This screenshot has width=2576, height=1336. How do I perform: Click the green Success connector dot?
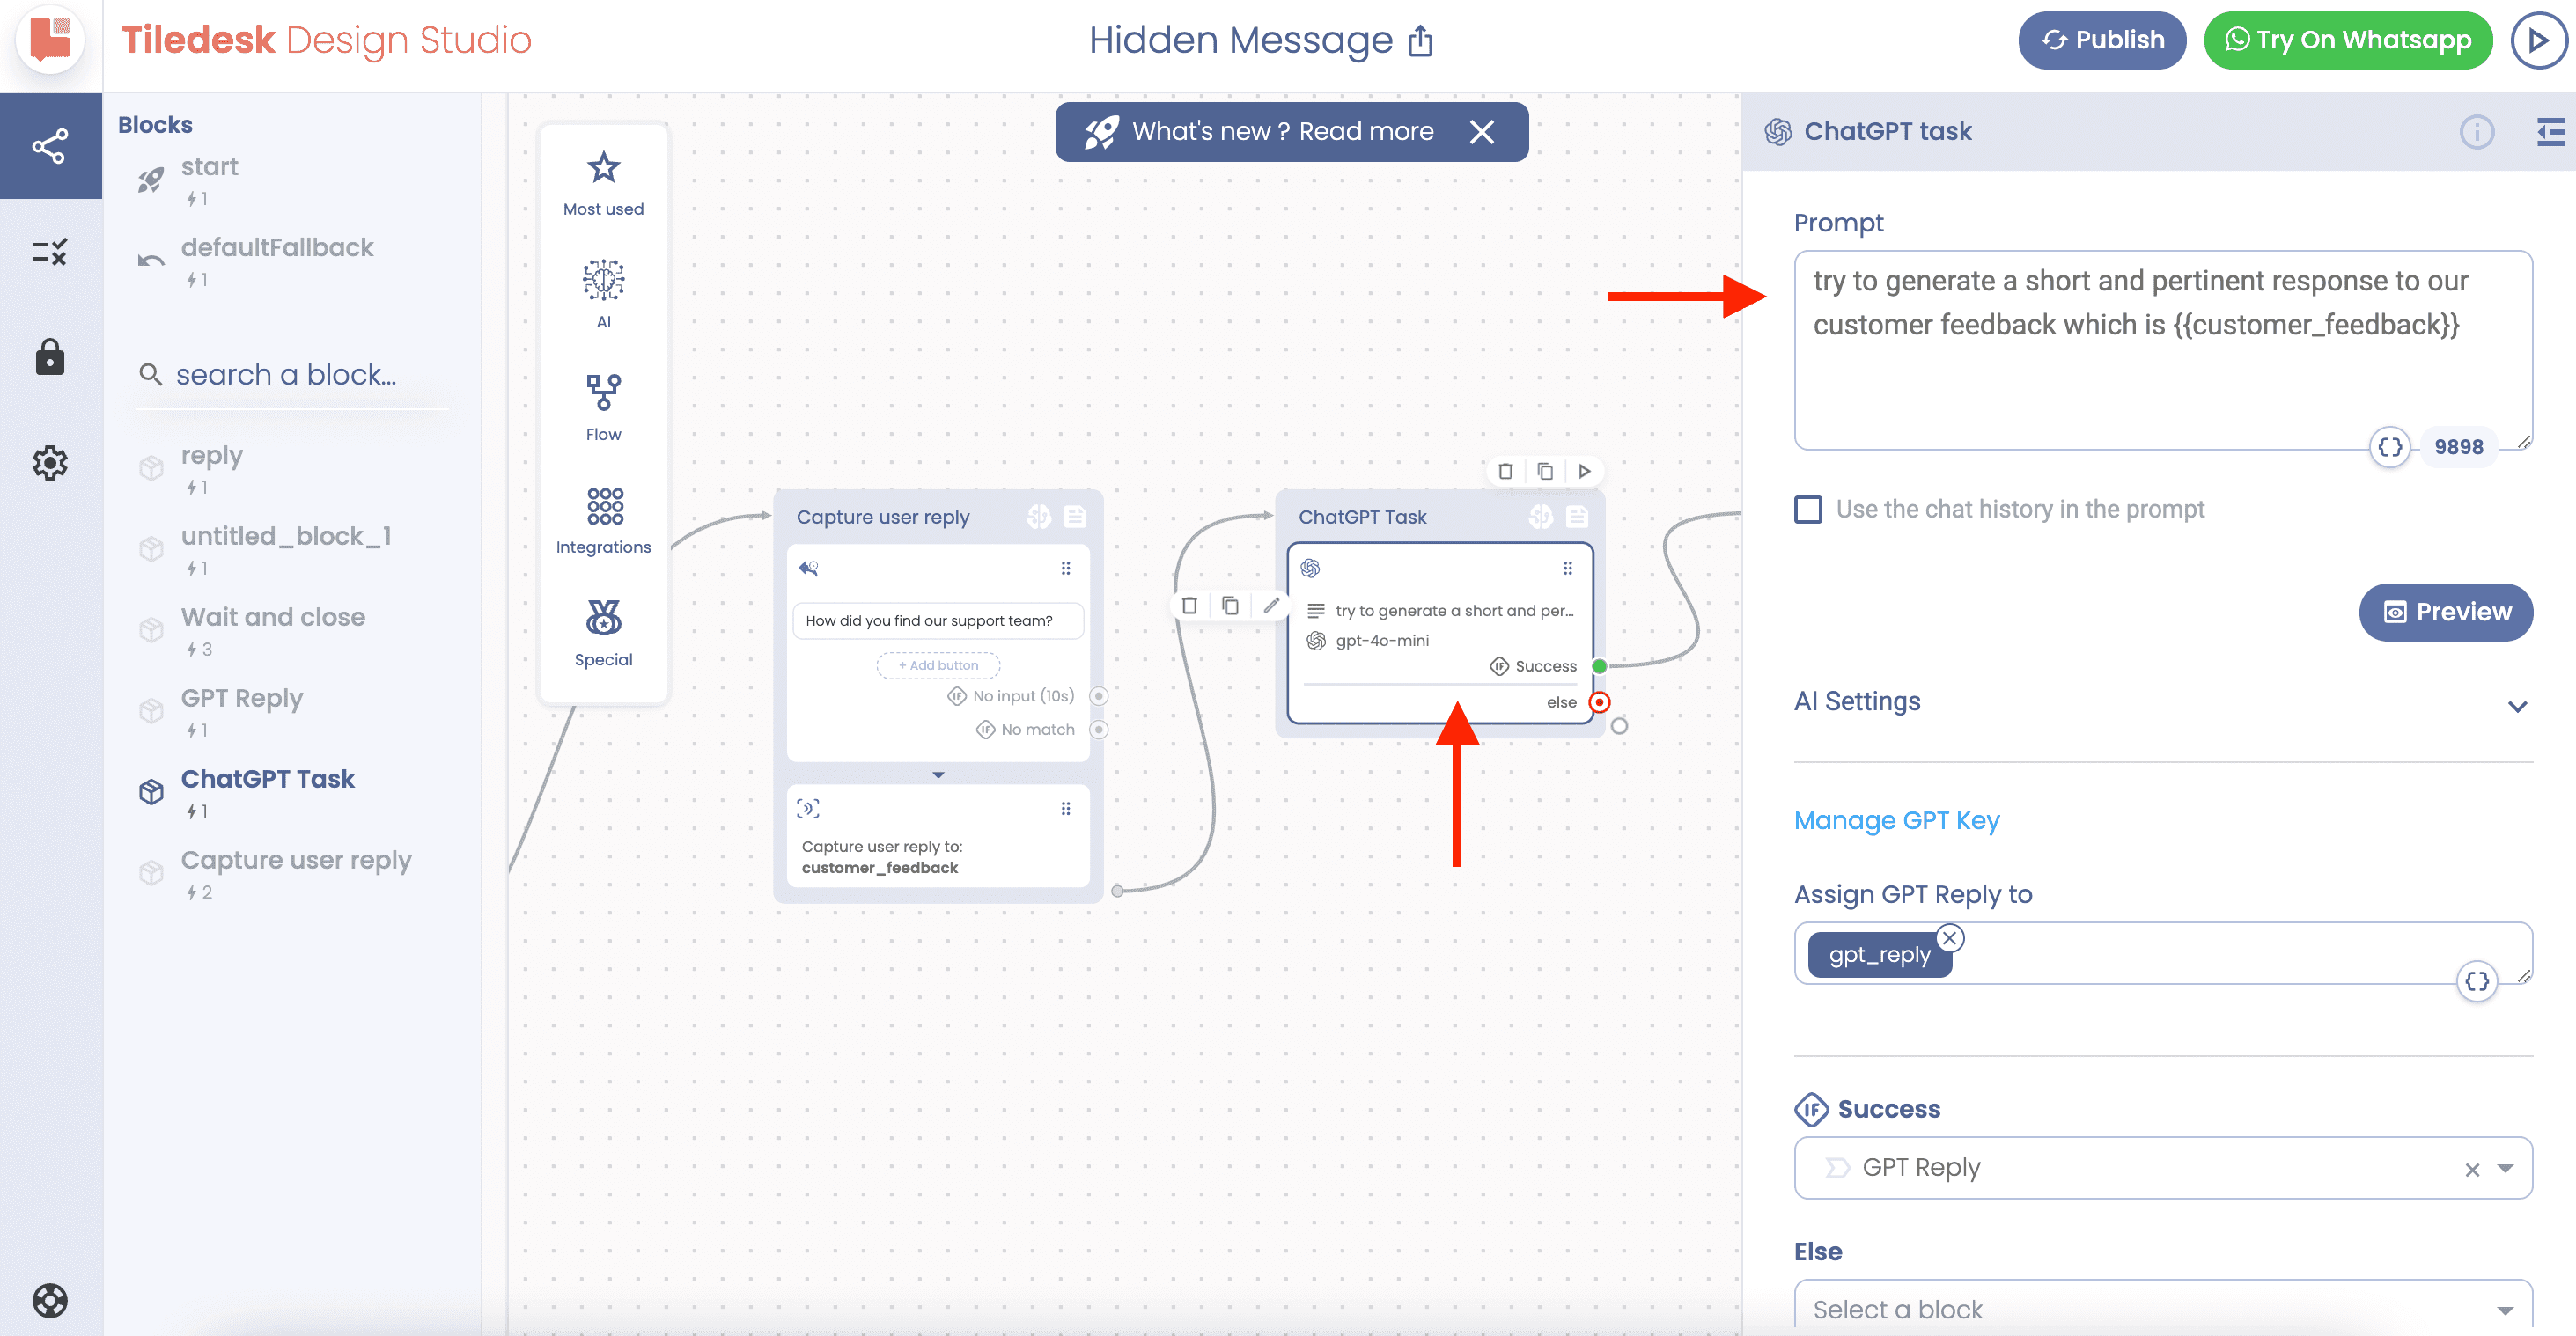(1599, 666)
